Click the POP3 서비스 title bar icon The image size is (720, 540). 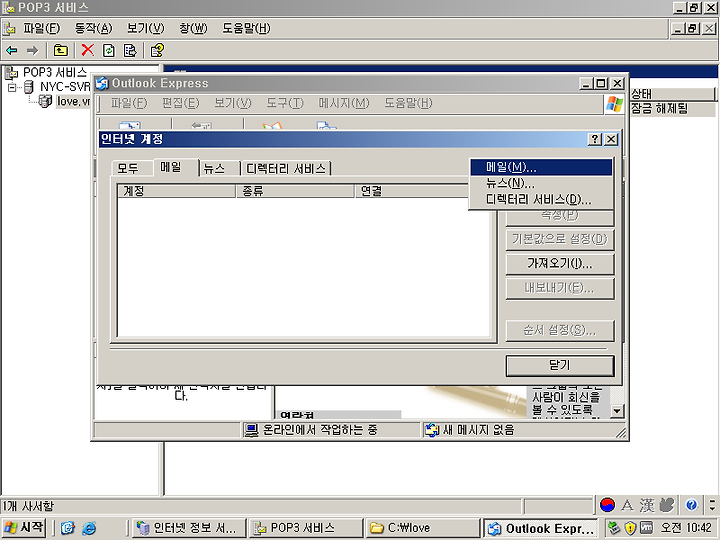[x=8, y=7]
